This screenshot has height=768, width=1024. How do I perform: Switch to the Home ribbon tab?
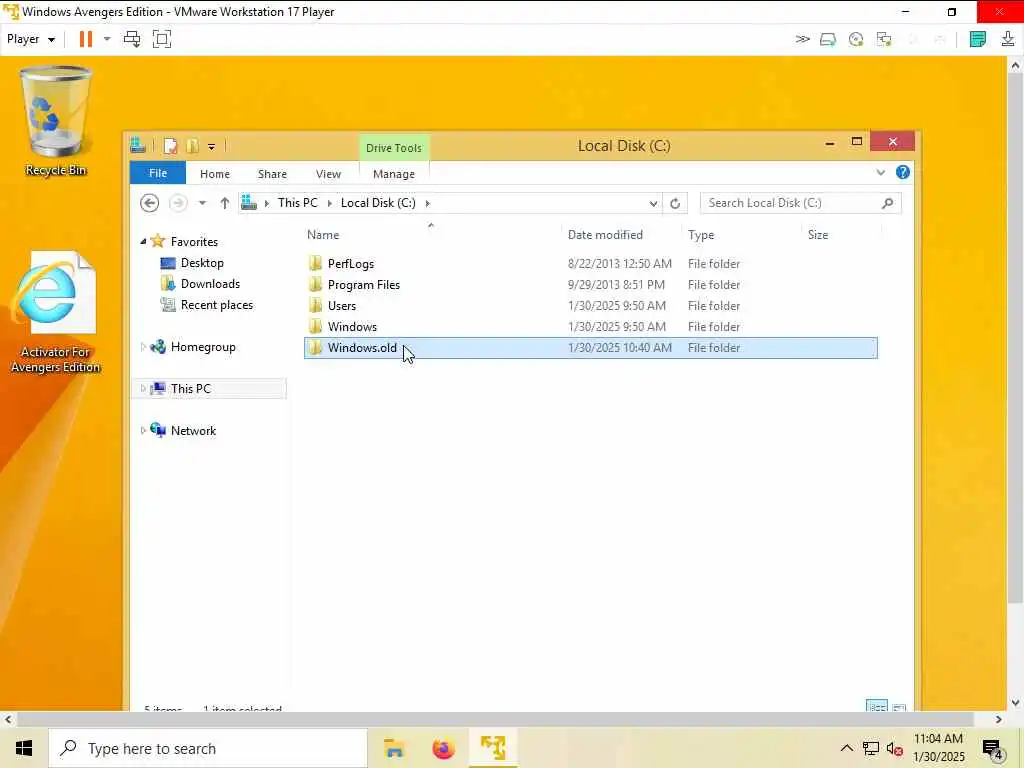pyautogui.click(x=215, y=174)
